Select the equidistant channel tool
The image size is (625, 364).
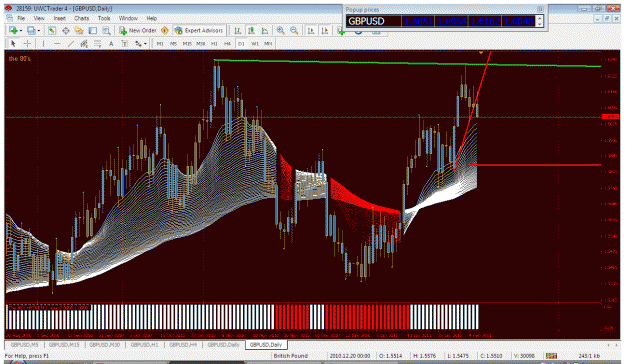[84, 43]
